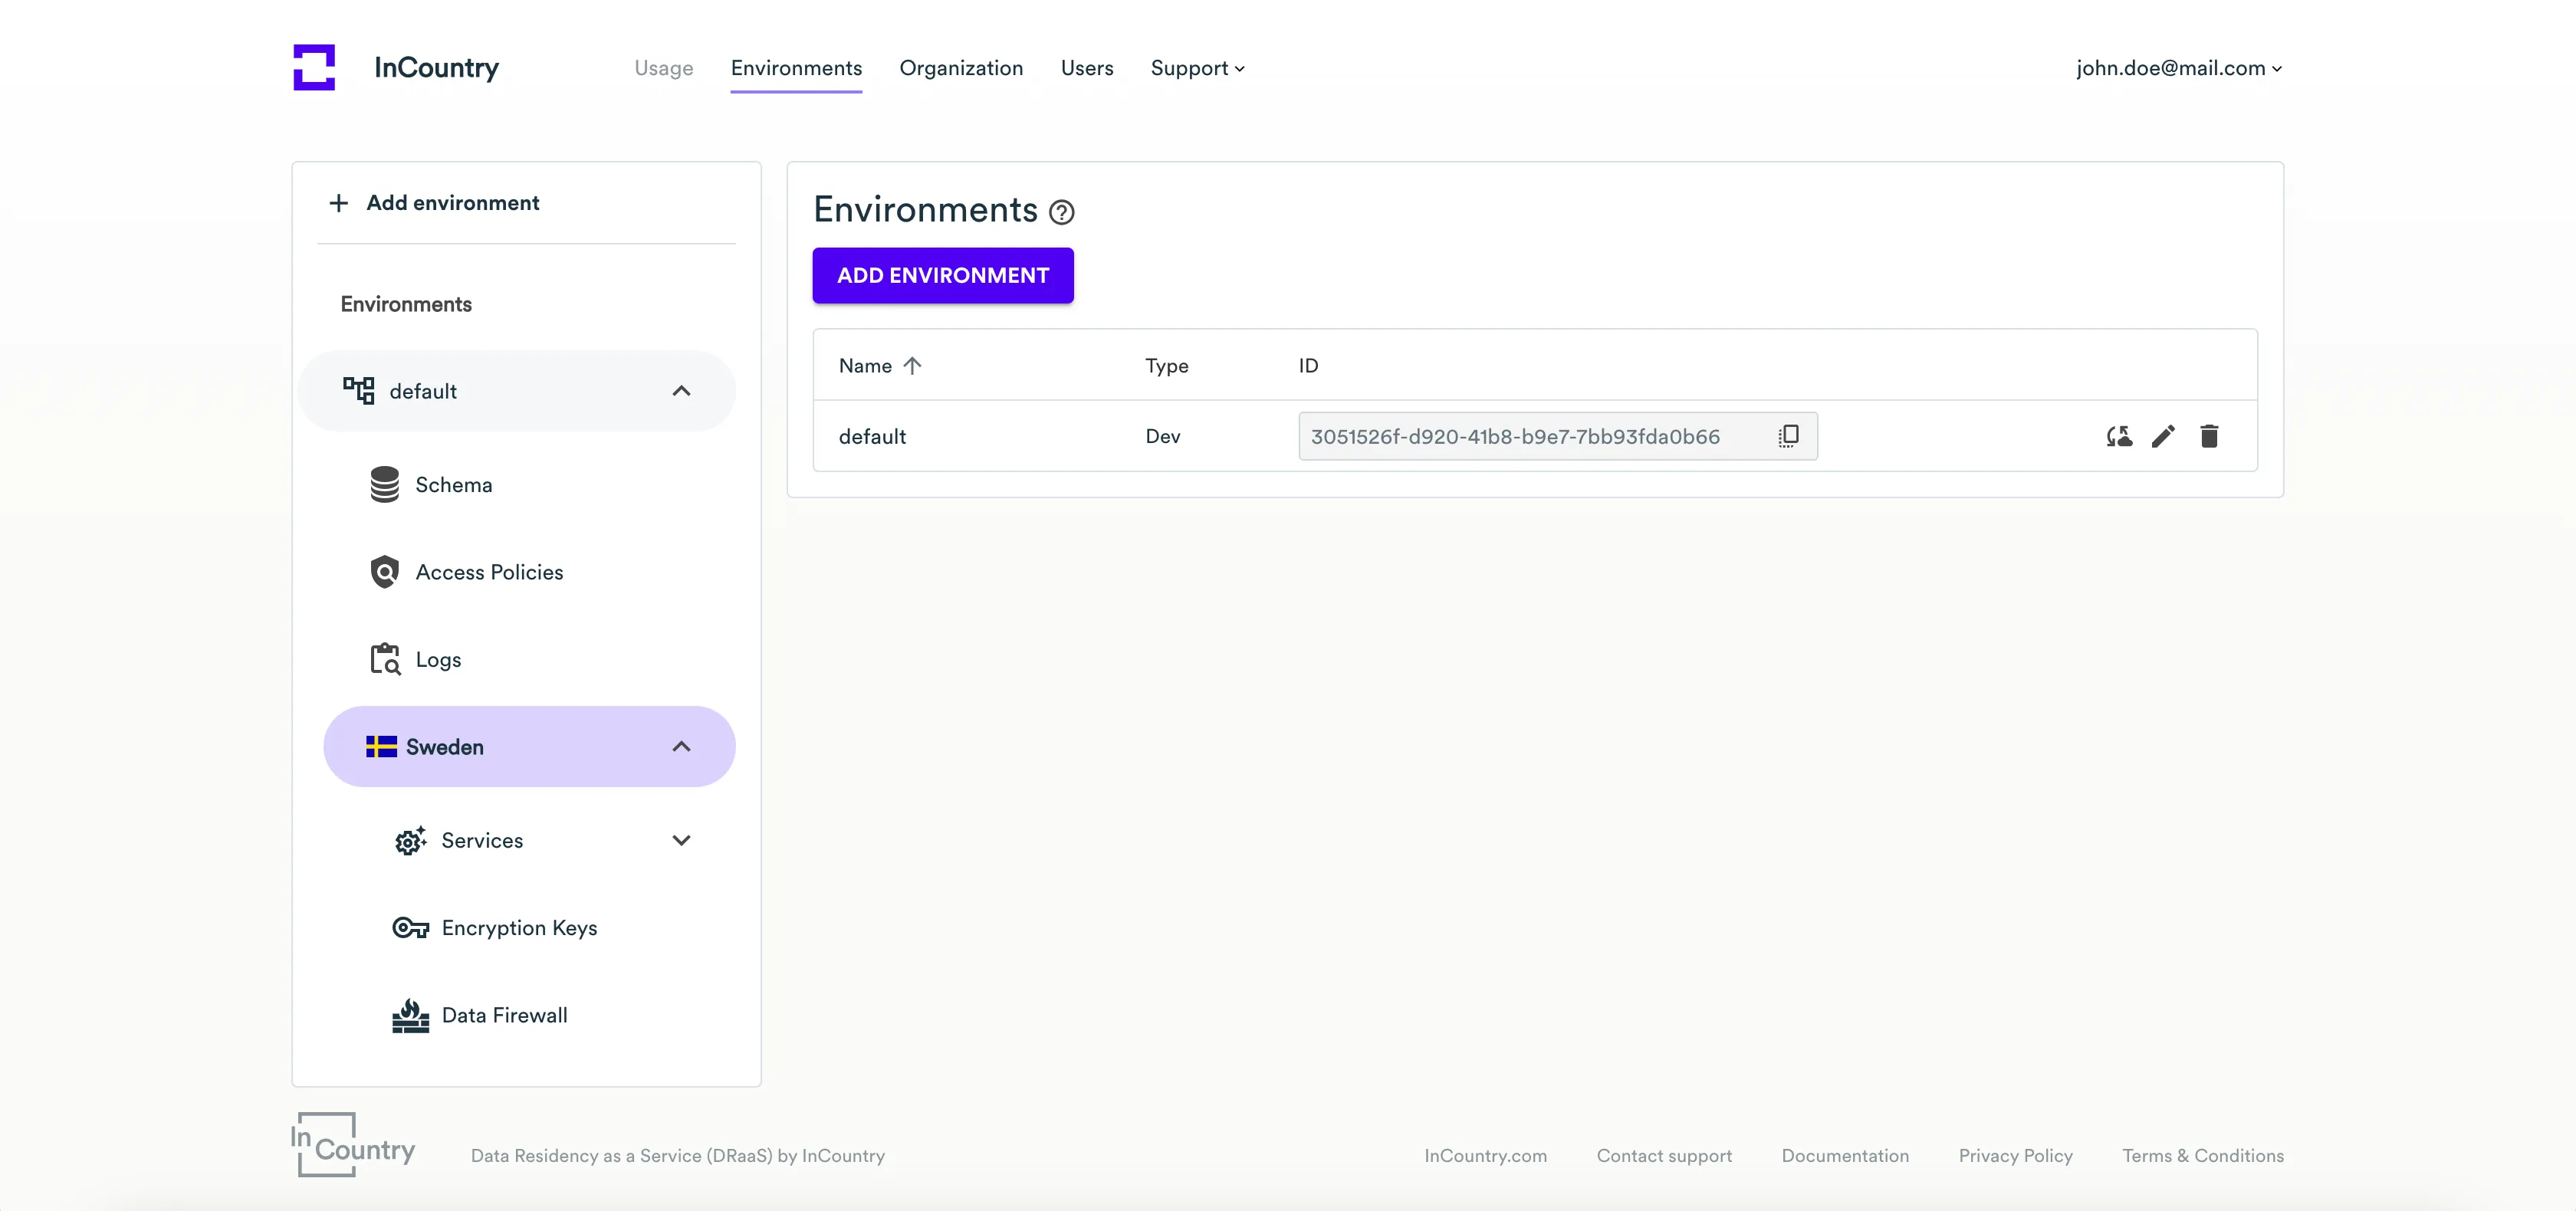Open the Documentation footer link
This screenshot has height=1211, width=2576.
coord(1844,1156)
